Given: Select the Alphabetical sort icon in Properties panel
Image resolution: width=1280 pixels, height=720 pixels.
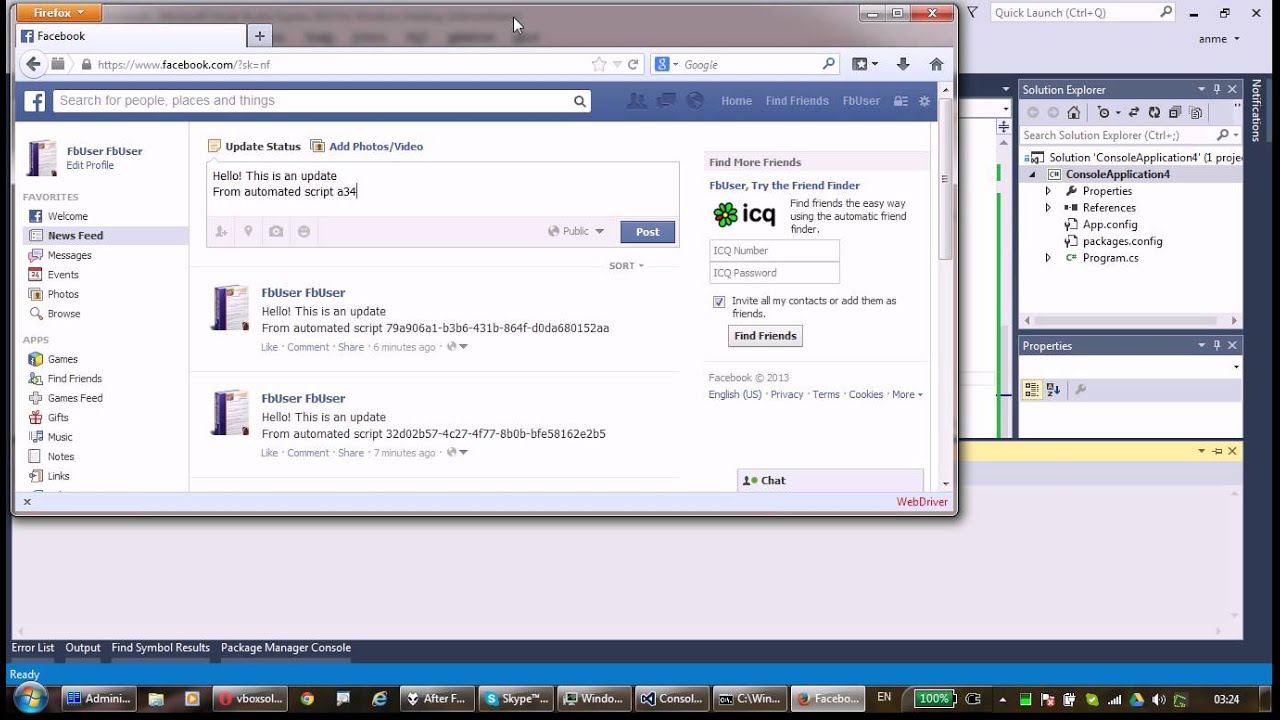Looking at the screenshot, I should pos(1053,389).
